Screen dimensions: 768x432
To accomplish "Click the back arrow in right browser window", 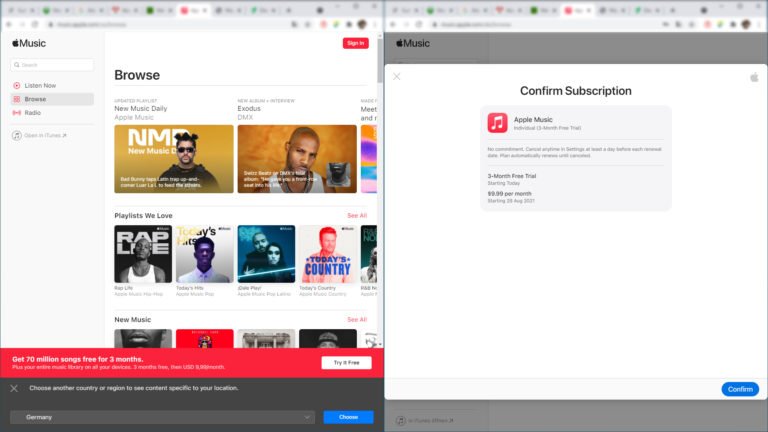I will tap(393, 24).
